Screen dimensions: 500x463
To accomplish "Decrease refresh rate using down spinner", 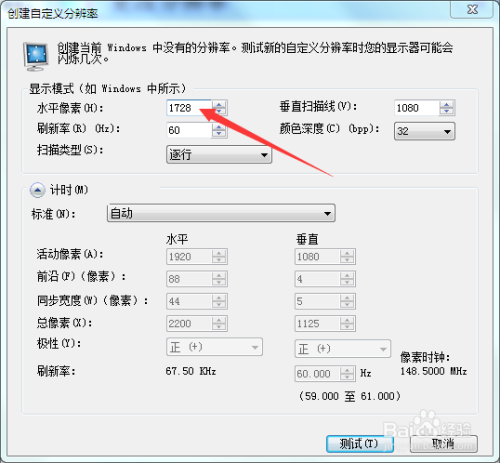I will click(219, 134).
